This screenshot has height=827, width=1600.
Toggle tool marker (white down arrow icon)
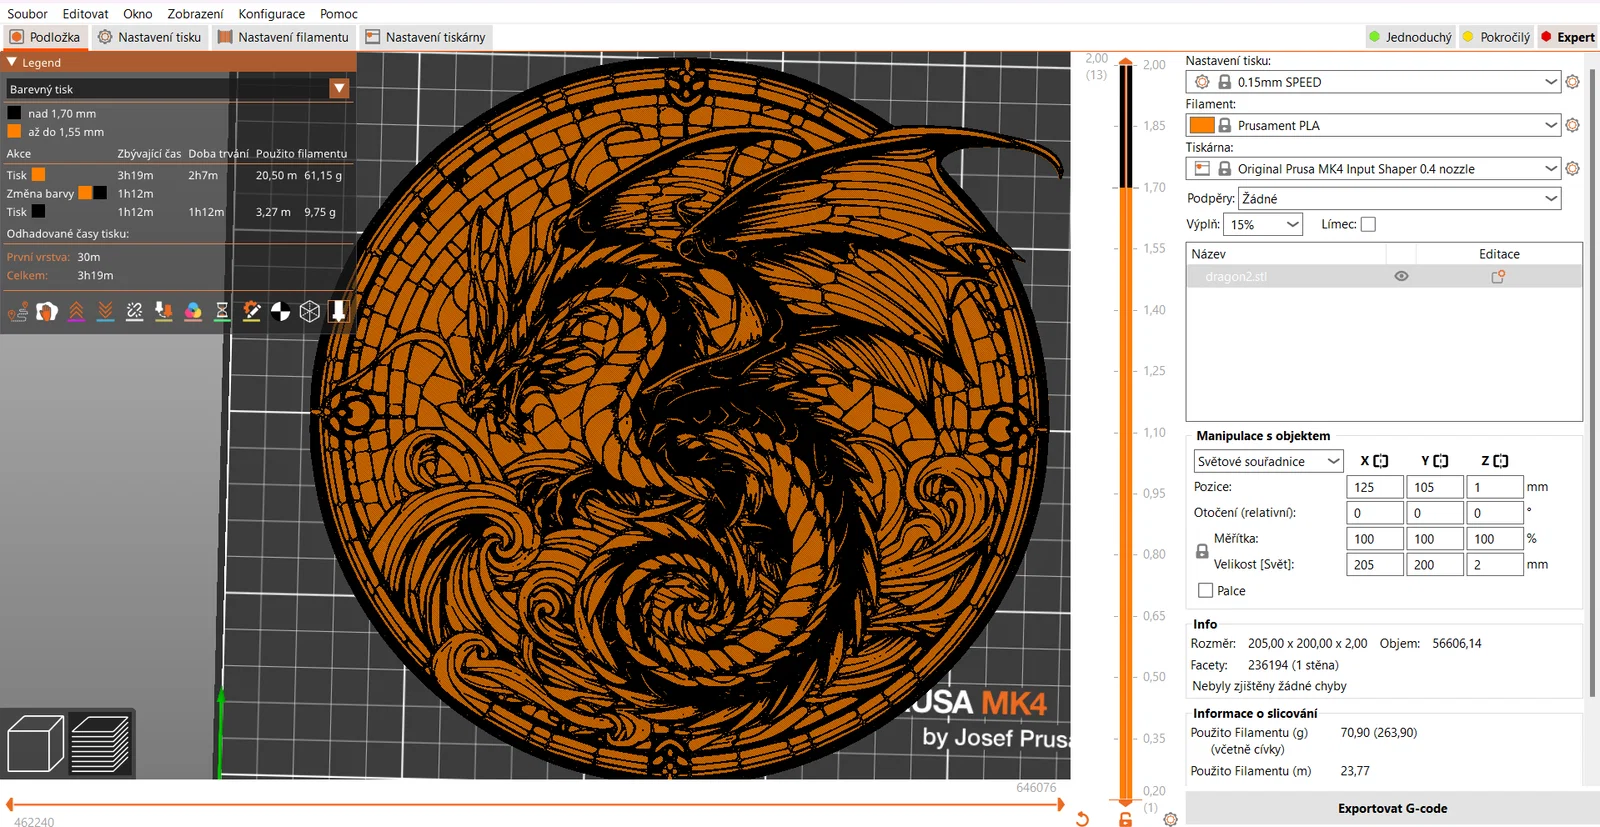(x=339, y=312)
